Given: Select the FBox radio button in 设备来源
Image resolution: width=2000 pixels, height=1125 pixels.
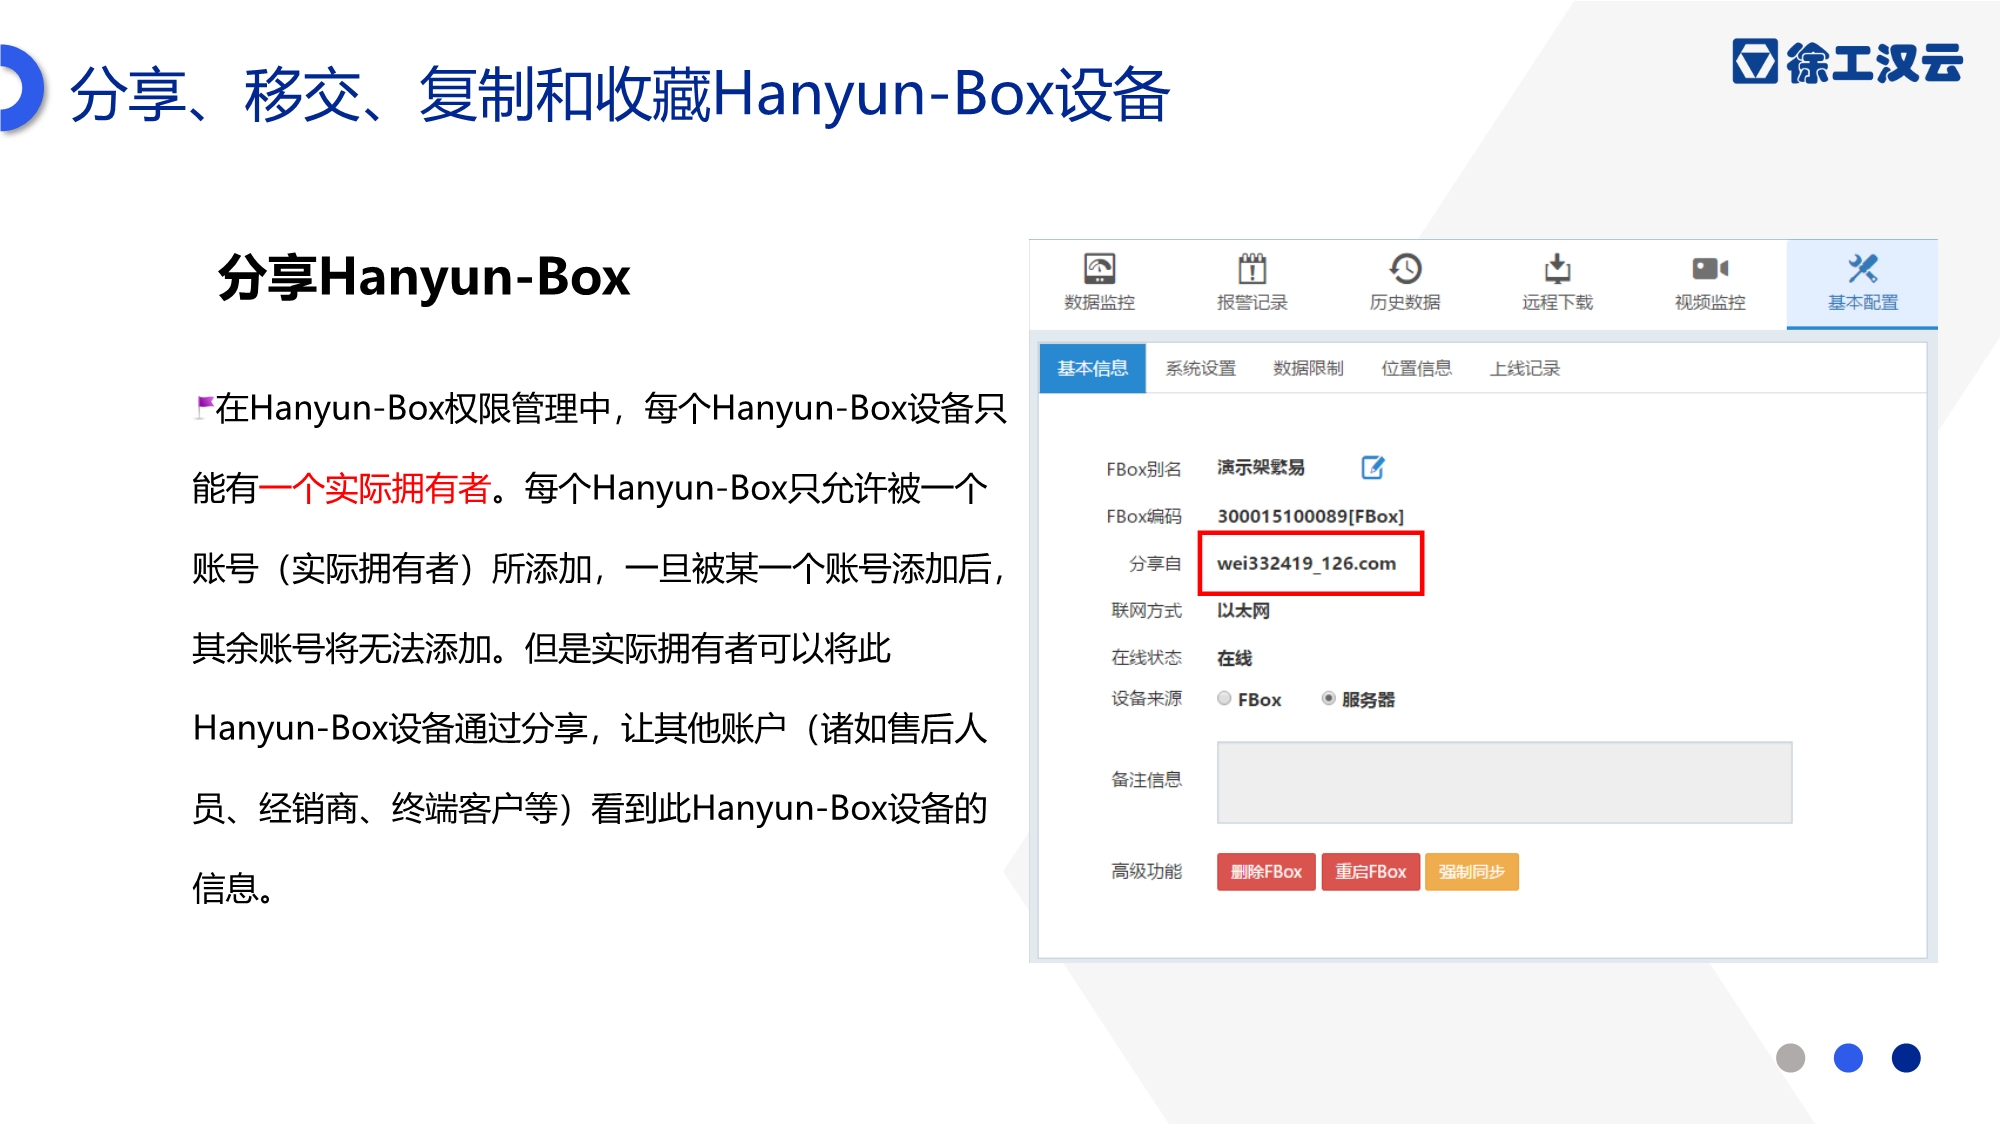Looking at the screenshot, I should tap(1224, 698).
